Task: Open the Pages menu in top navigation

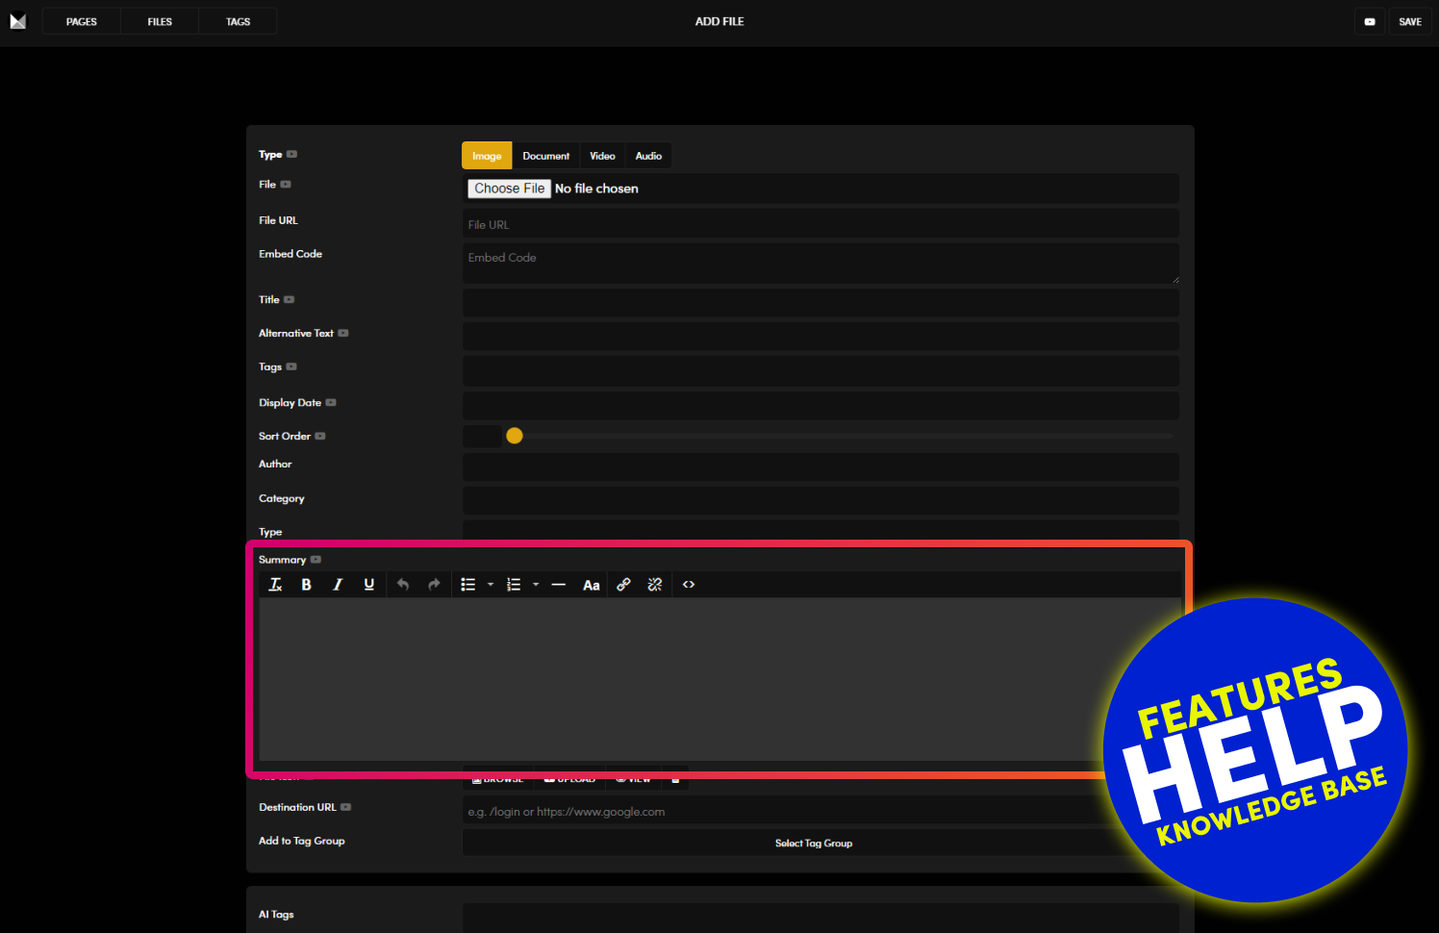Action: pos(81,21)
